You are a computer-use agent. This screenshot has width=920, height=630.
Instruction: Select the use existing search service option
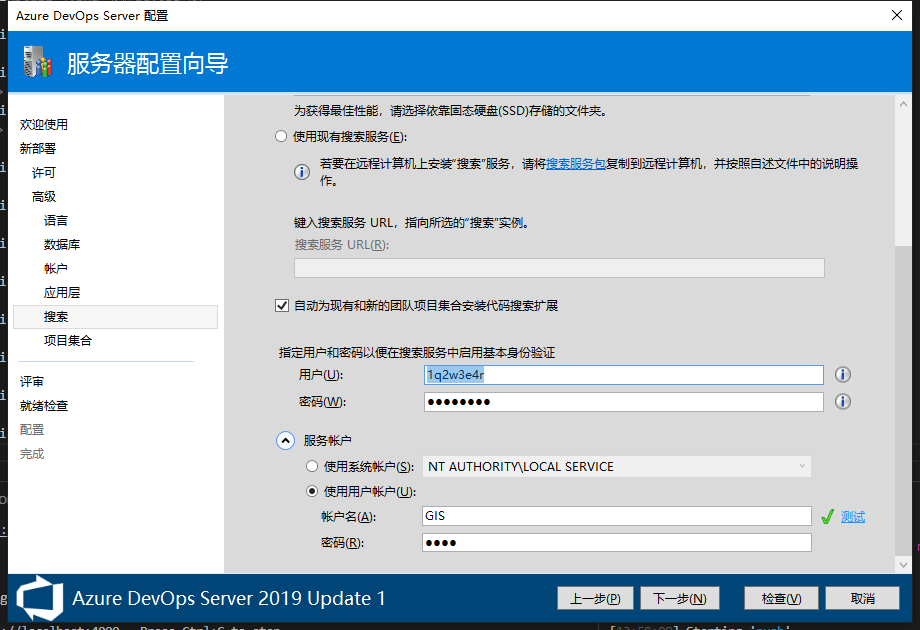point(281,137)
